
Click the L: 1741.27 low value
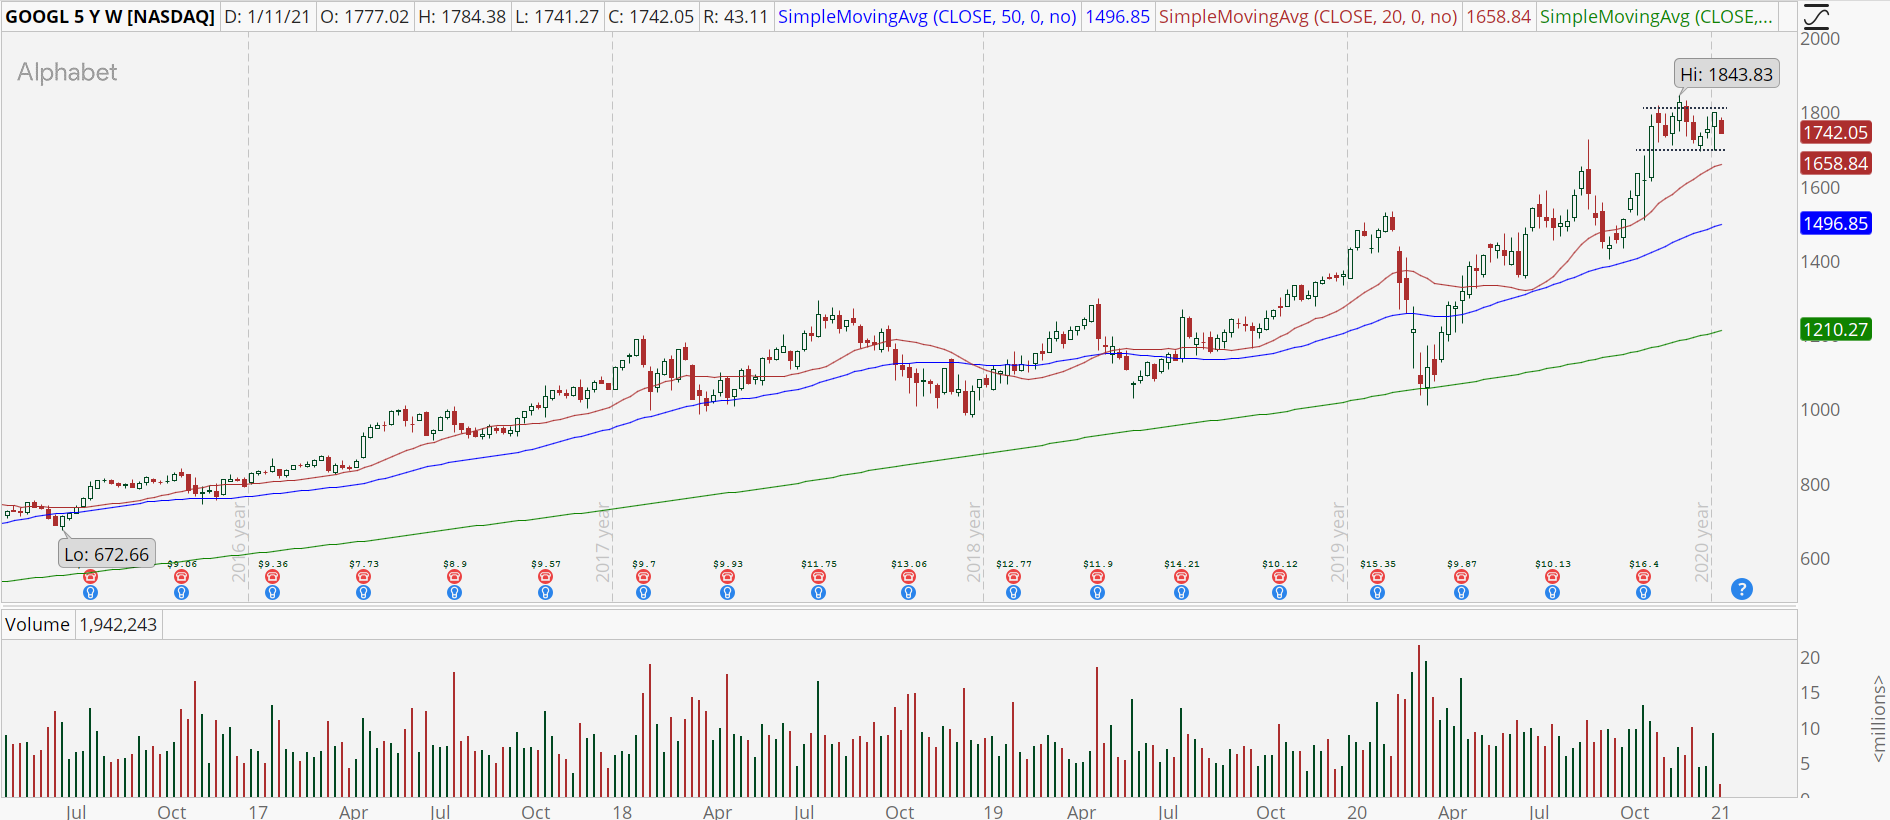tap(557, 17)
